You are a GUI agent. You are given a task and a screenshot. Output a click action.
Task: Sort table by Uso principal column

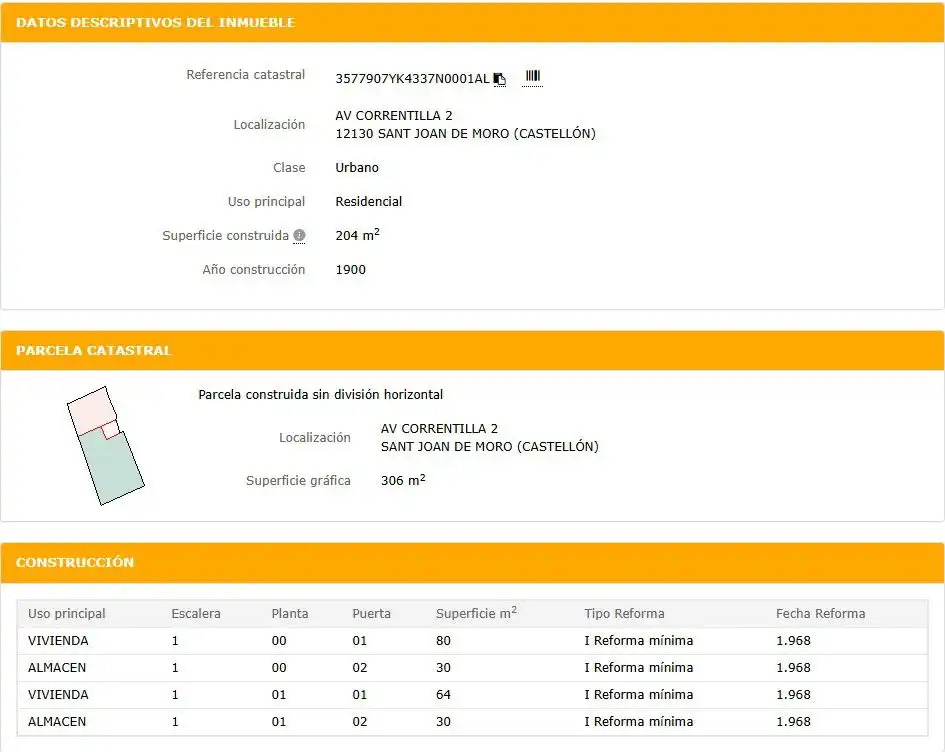pyautogui.click(x=66, y=613)
